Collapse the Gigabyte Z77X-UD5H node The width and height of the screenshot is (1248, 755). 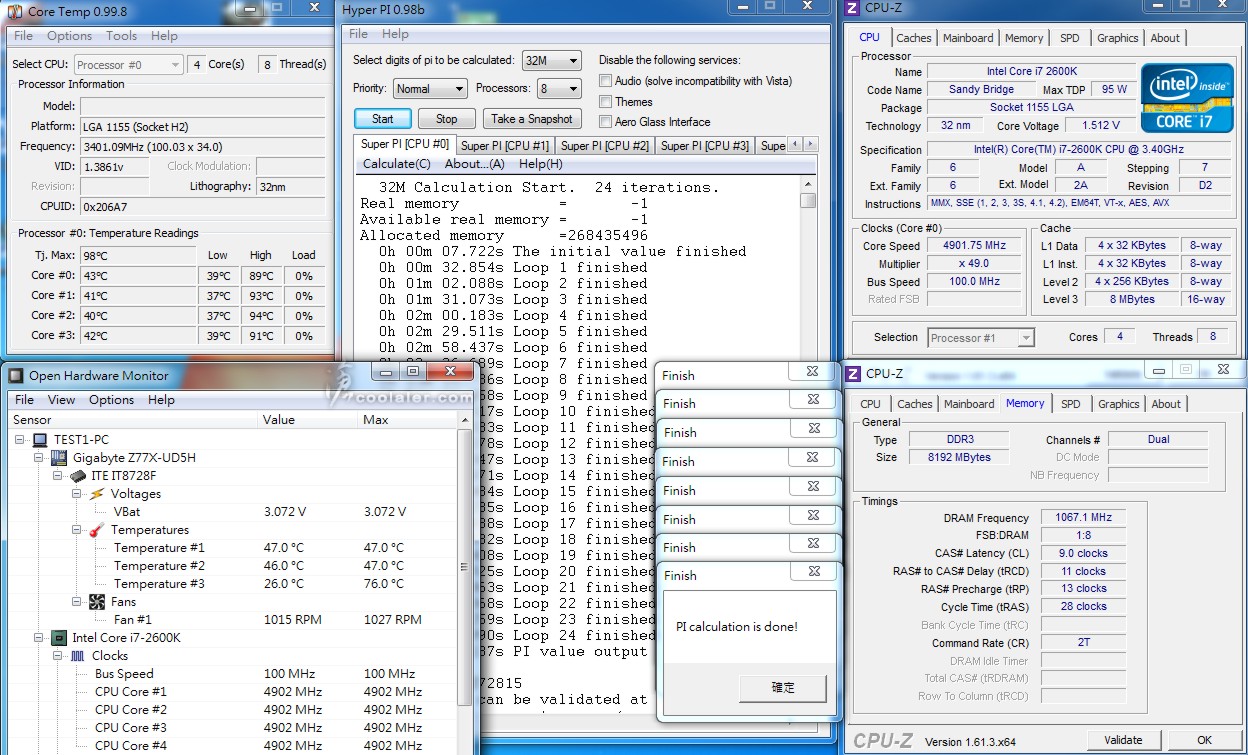[x=40, y=458]
